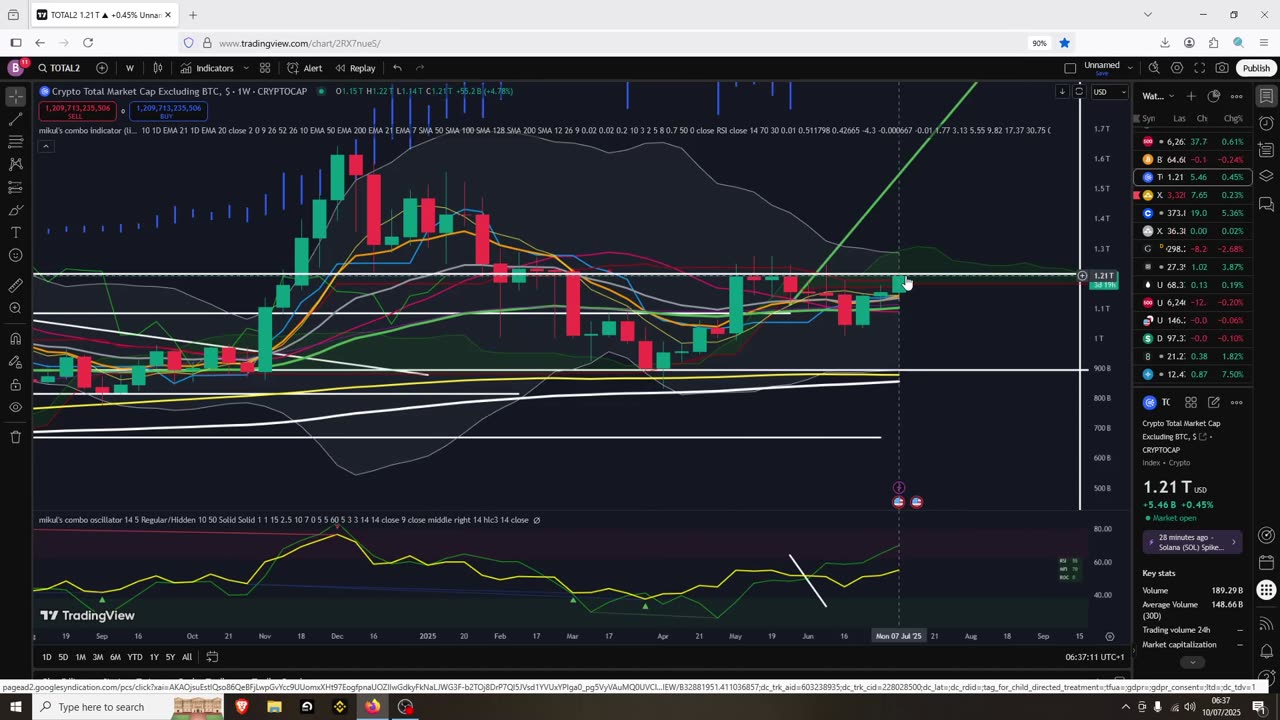Click the magnet mode icon
The image size is (1280, 720).
point(15,338)
